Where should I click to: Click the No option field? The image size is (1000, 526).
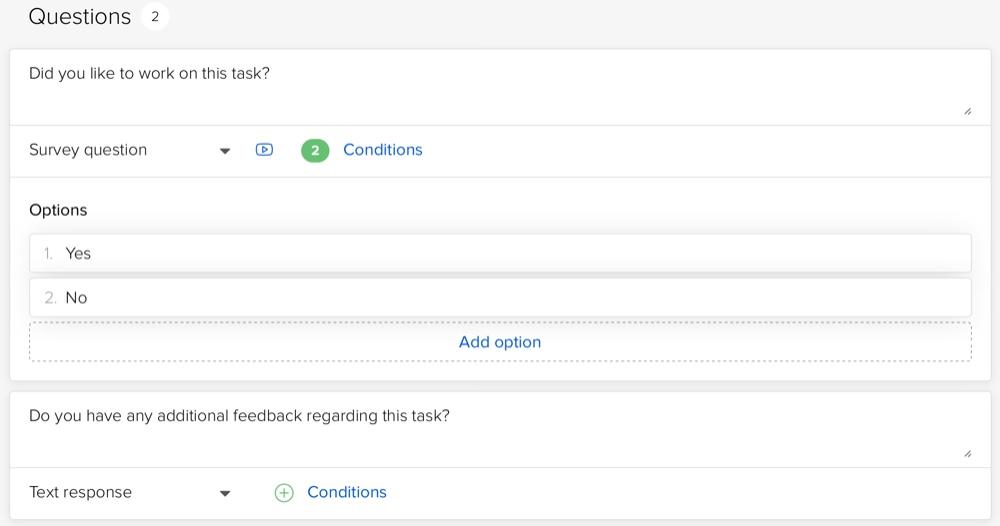click(x=500, y=298)
